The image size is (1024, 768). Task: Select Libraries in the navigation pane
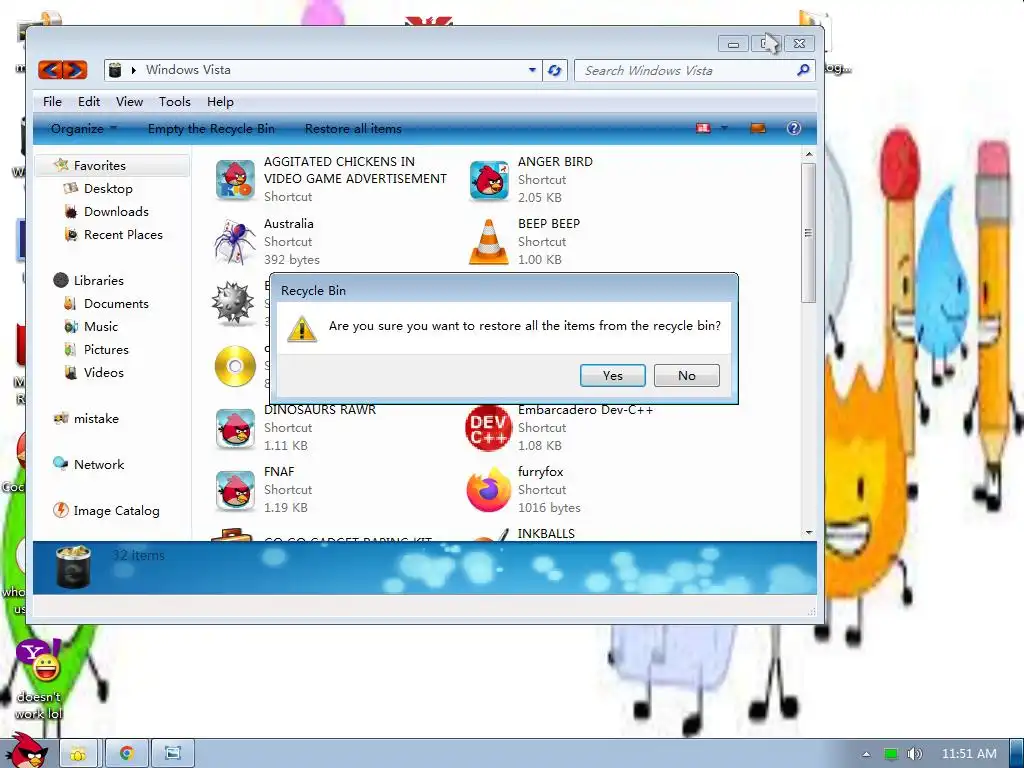tap(98, 280)
